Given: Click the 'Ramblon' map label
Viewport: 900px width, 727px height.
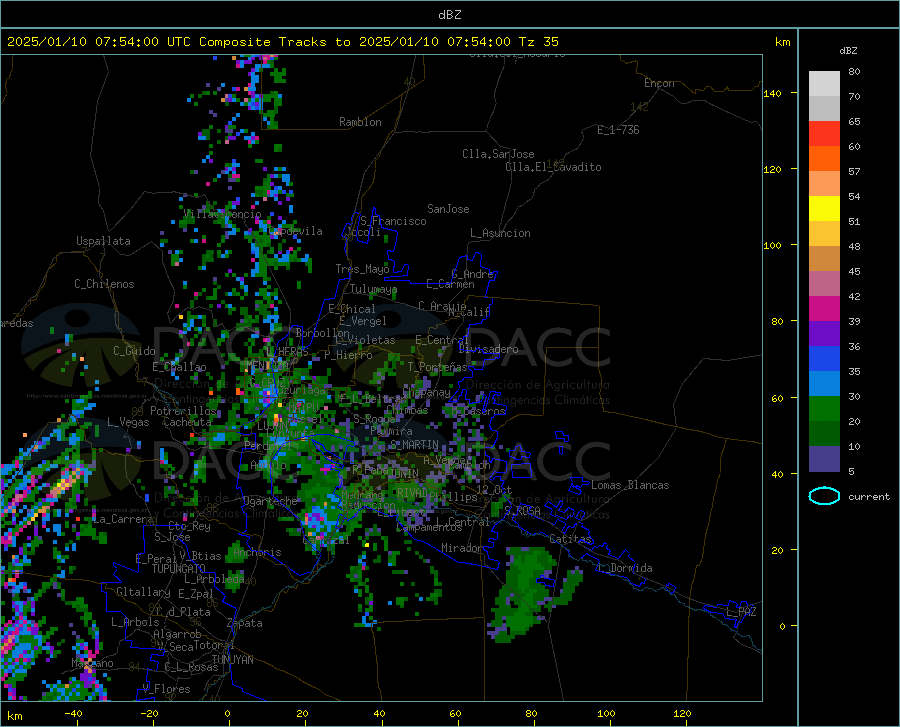Looking at the screenshot, I should (x=360, y=122).
